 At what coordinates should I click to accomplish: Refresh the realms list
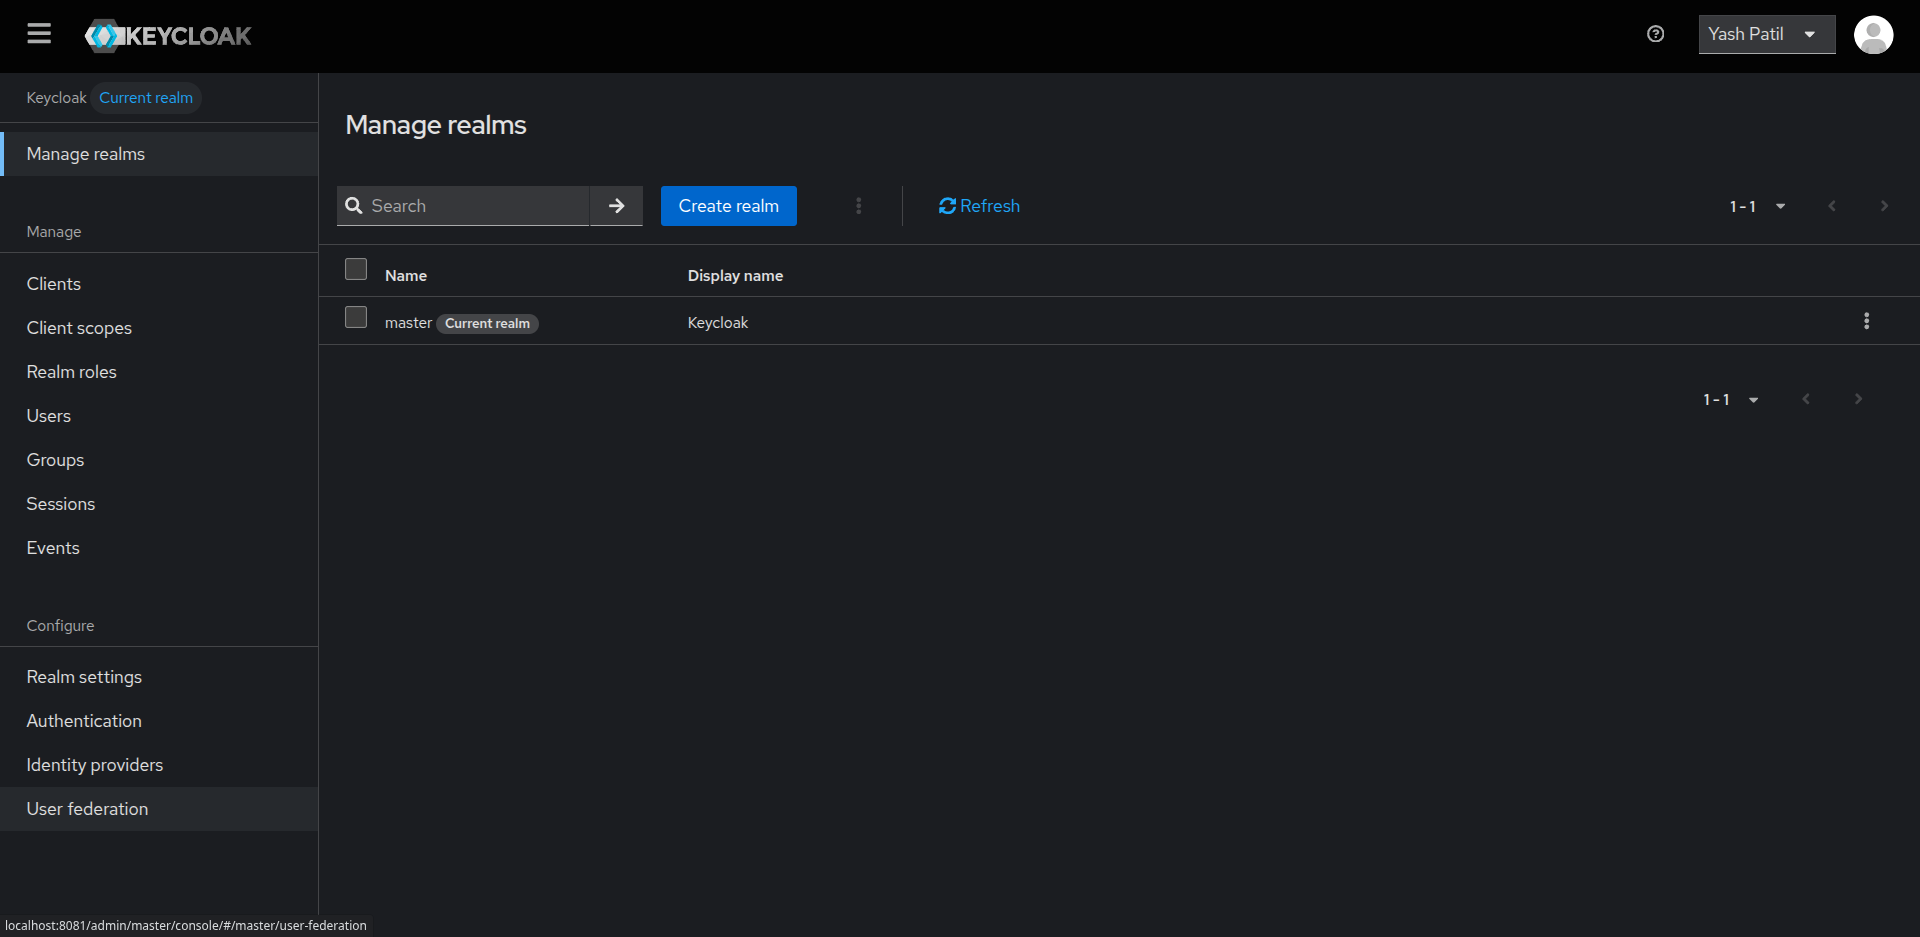978,206
